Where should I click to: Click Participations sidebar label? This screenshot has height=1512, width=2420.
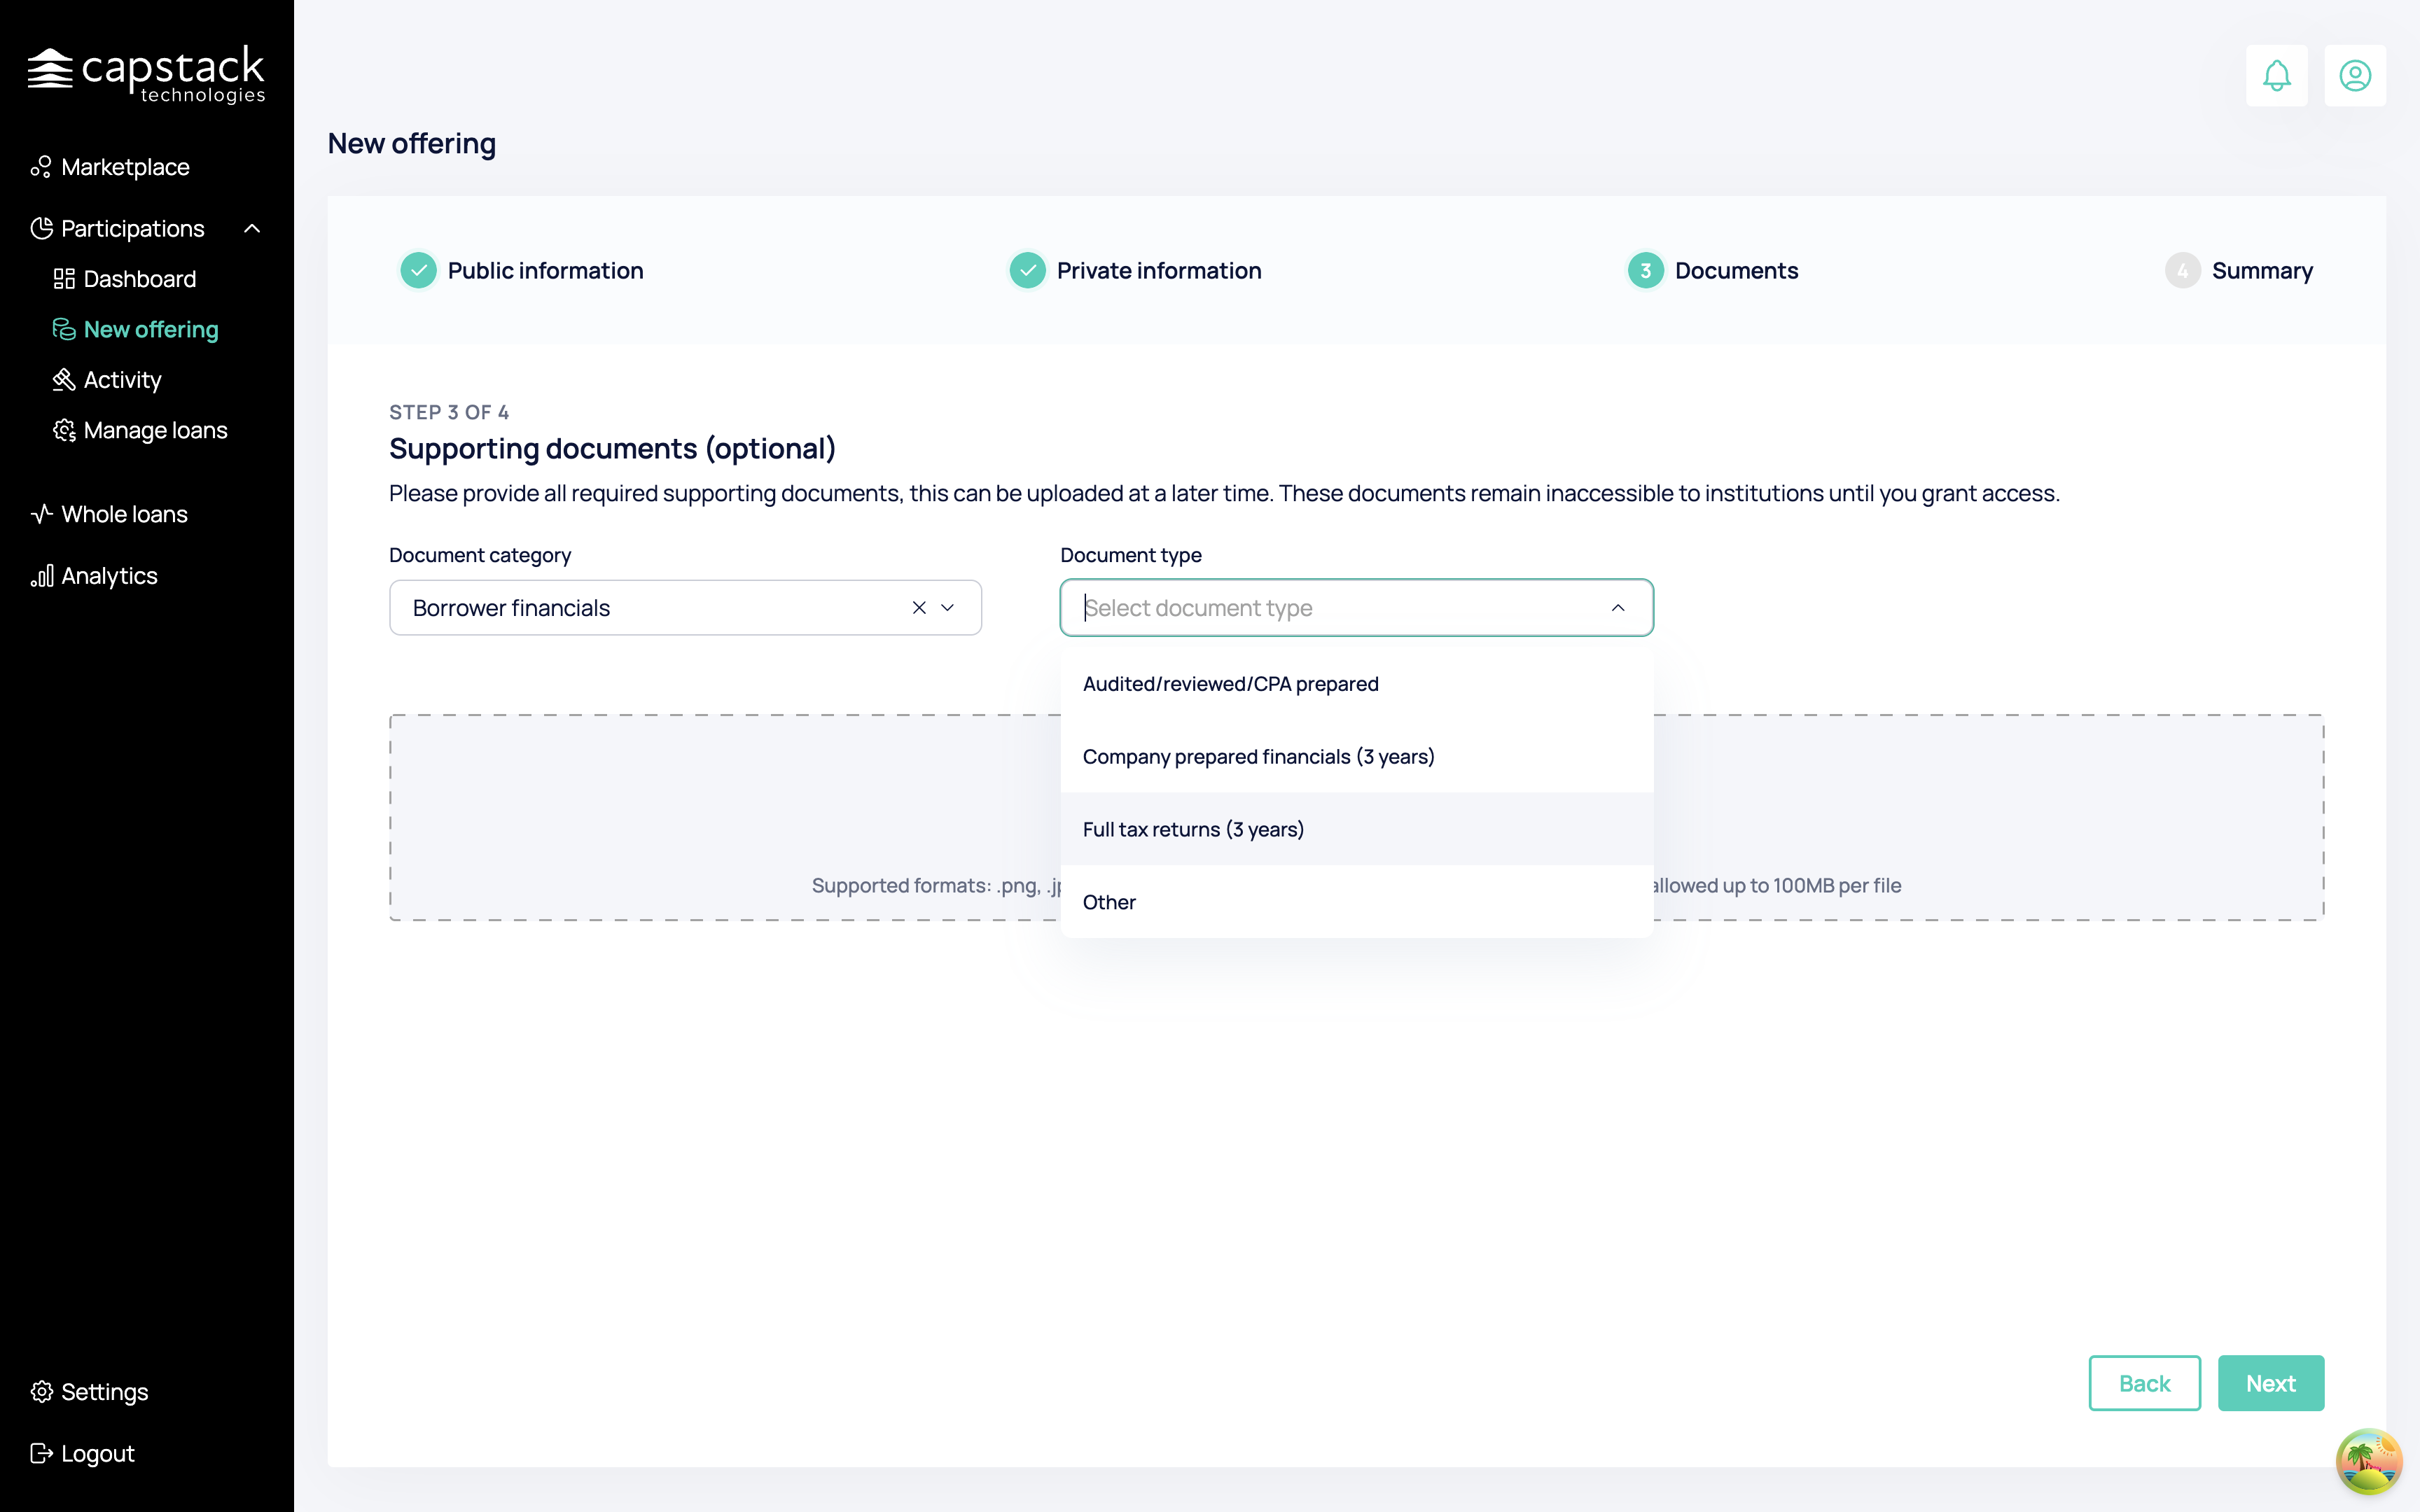132,228
